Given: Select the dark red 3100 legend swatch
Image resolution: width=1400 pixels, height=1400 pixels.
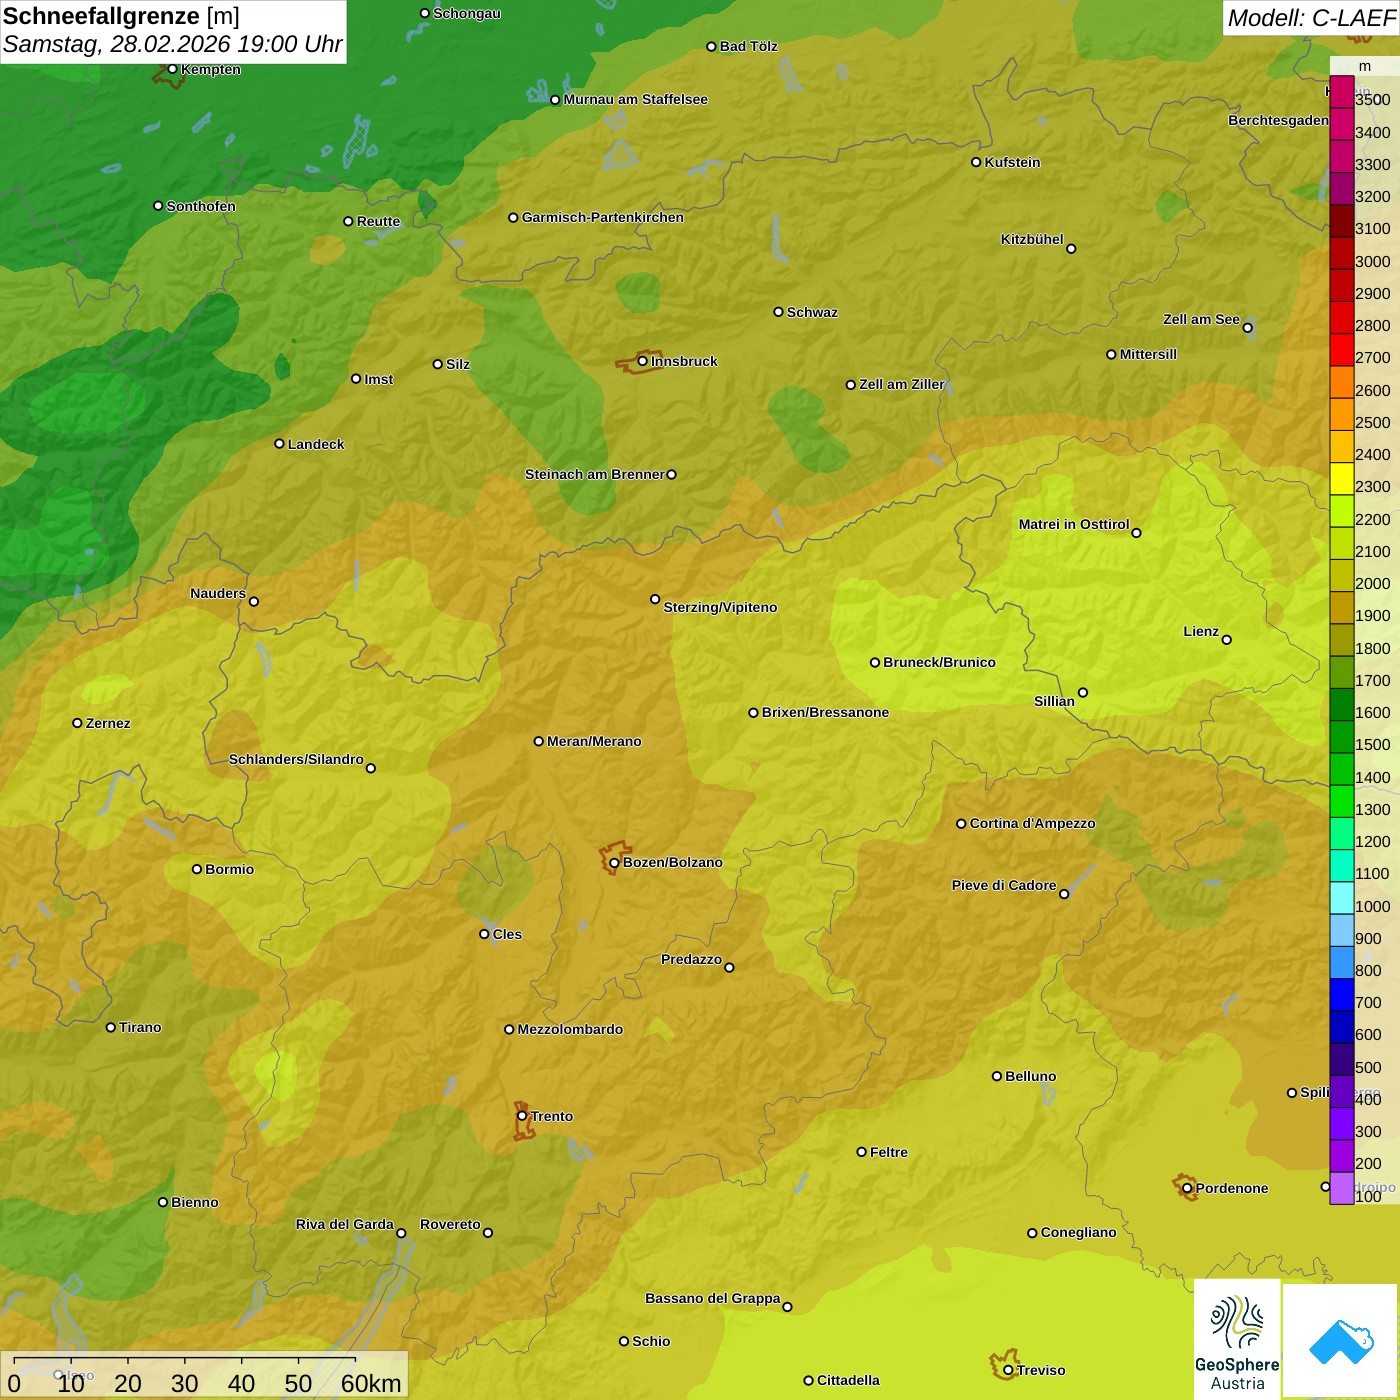Looking at the screenshot, I should point(1341,221).
